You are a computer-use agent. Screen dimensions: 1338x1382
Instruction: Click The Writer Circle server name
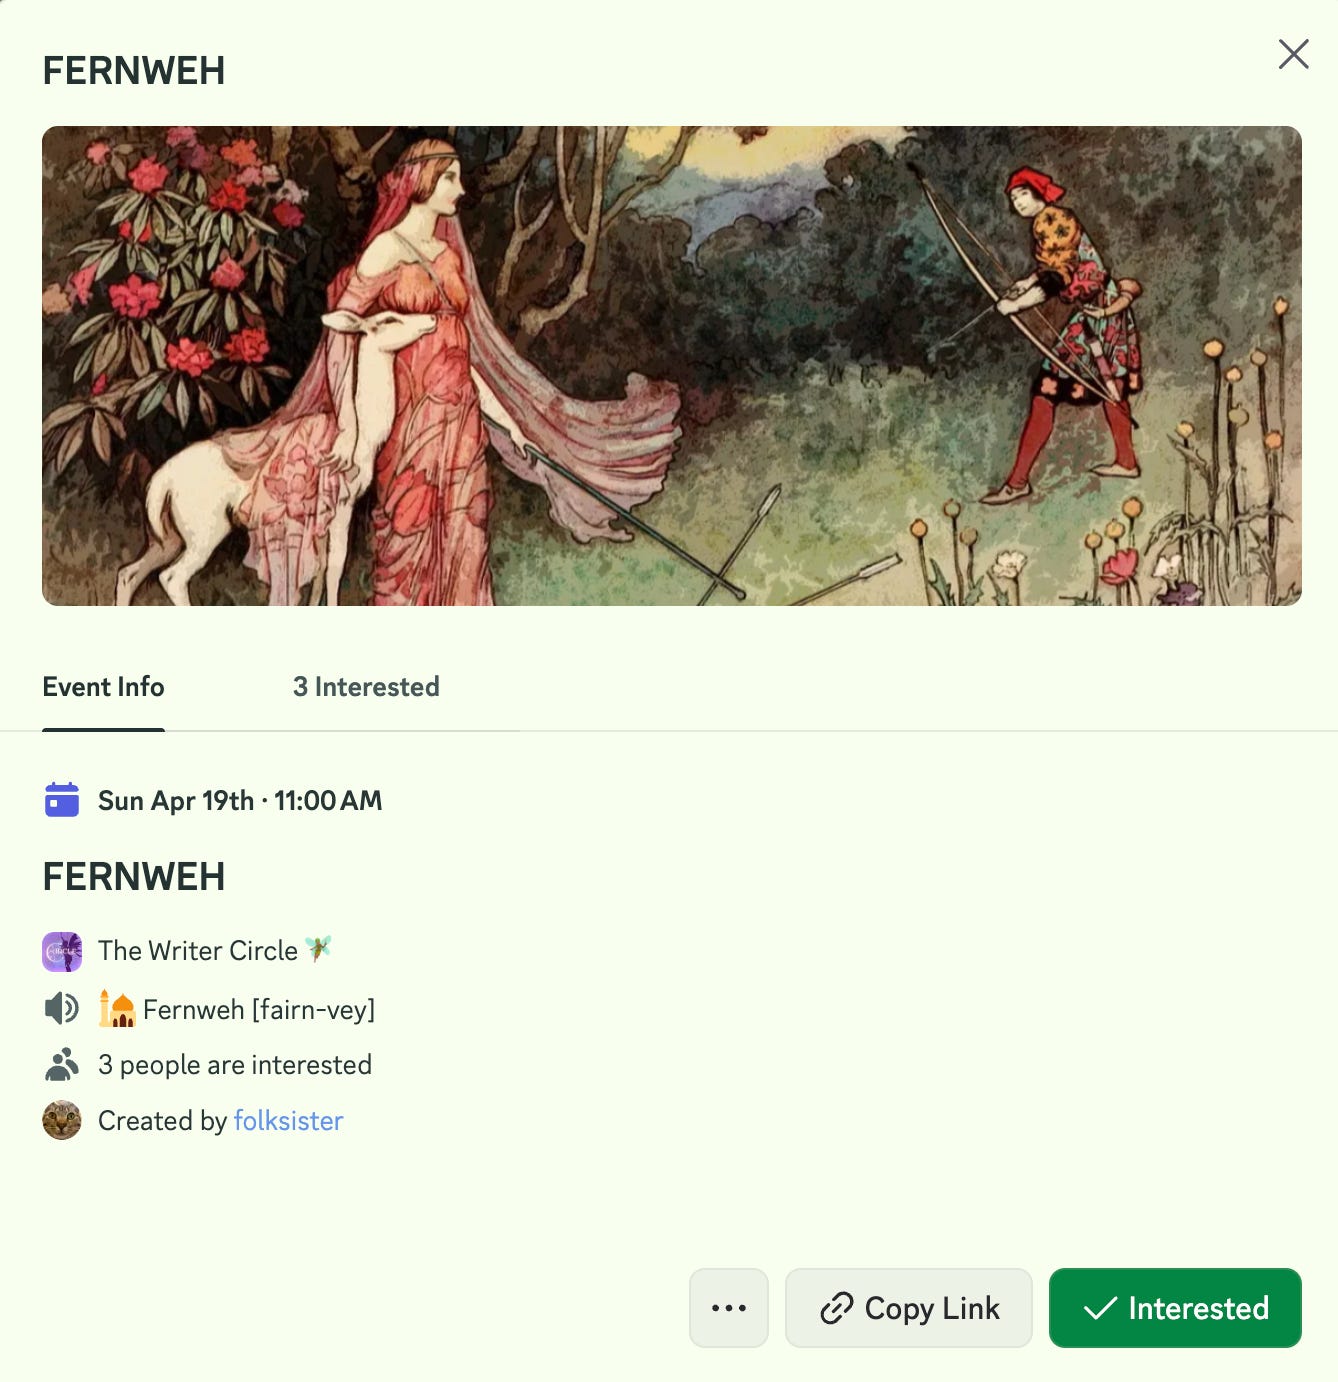(198, 951)
